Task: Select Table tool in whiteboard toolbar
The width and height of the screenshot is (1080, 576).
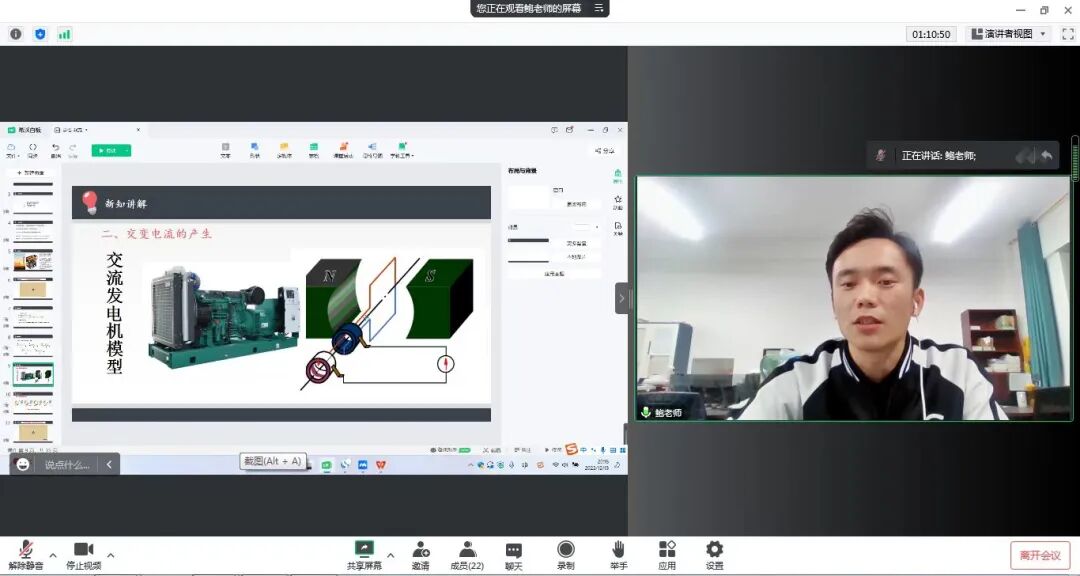Action: click(313, 150)
